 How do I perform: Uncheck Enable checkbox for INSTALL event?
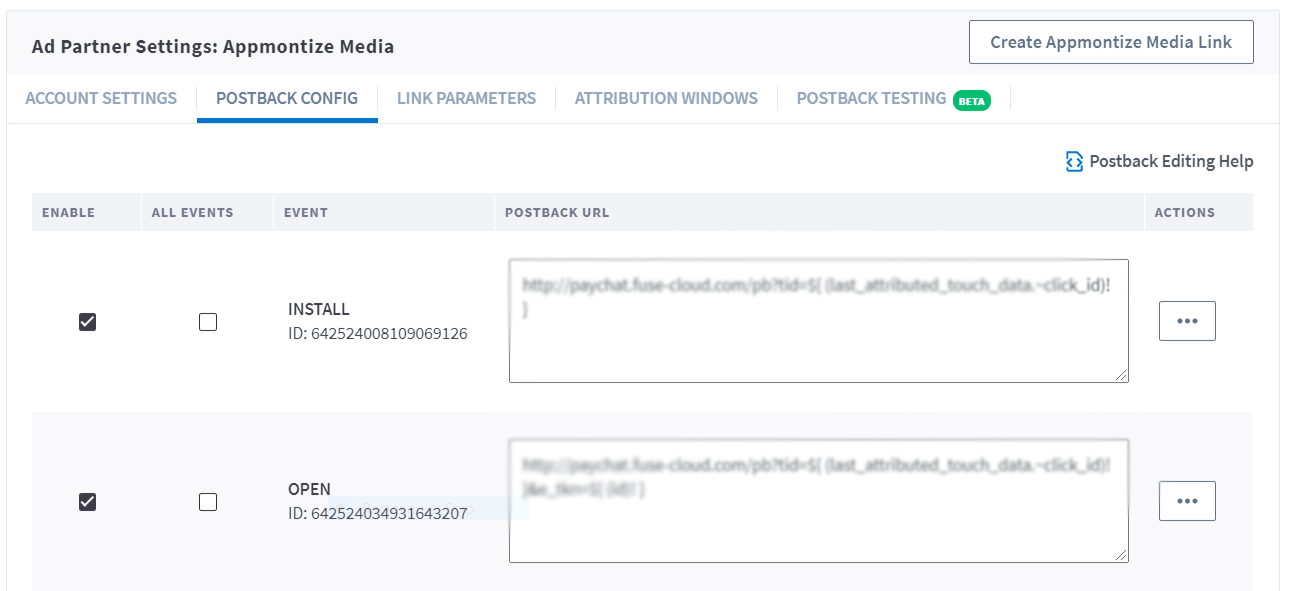click(87, 322)
